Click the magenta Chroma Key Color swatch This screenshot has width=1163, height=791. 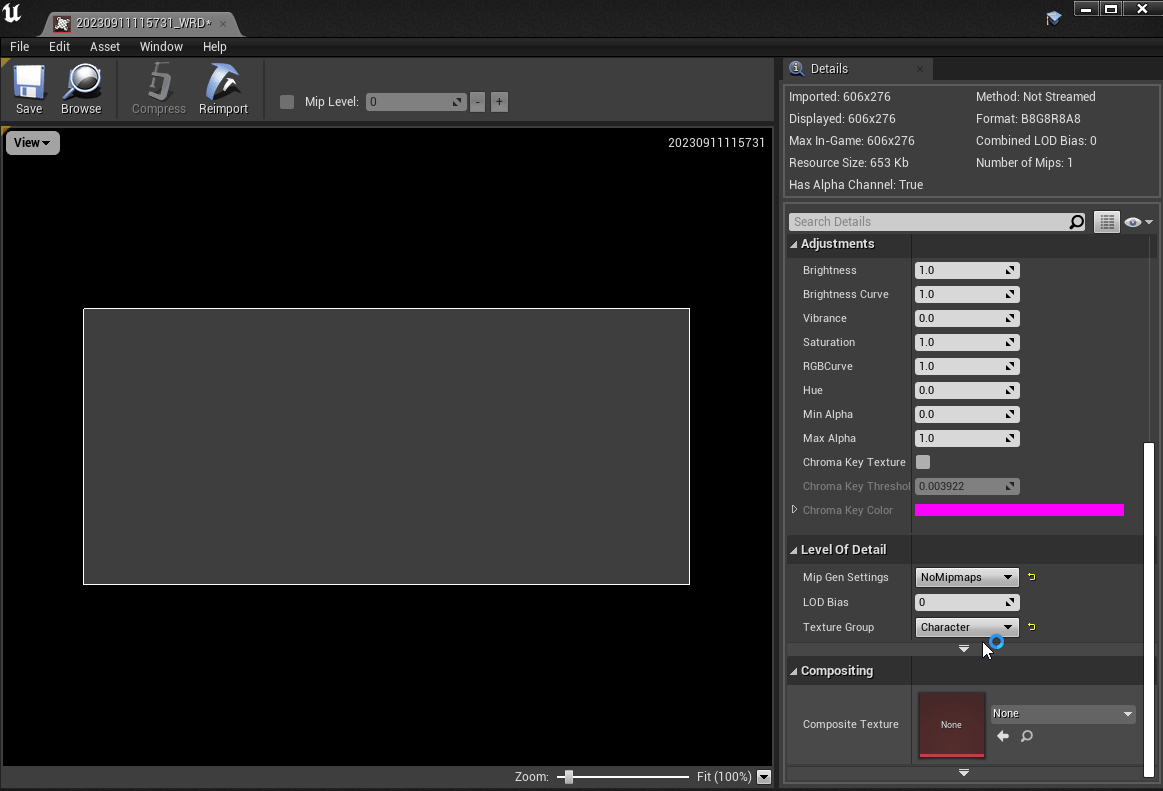pos(1019,510)
